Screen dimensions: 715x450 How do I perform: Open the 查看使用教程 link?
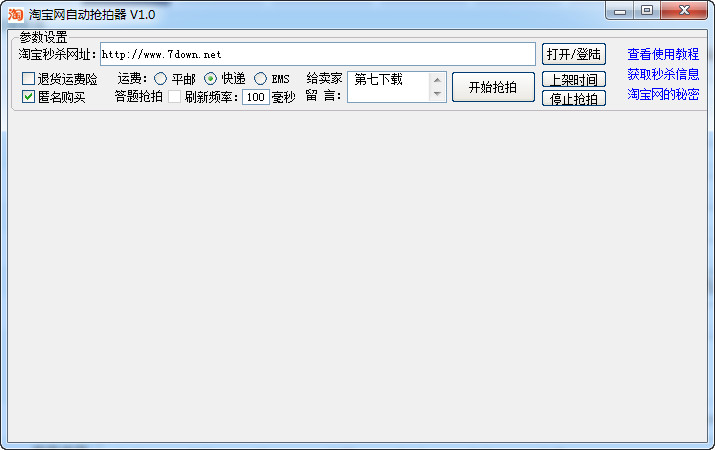pos(663,54)
